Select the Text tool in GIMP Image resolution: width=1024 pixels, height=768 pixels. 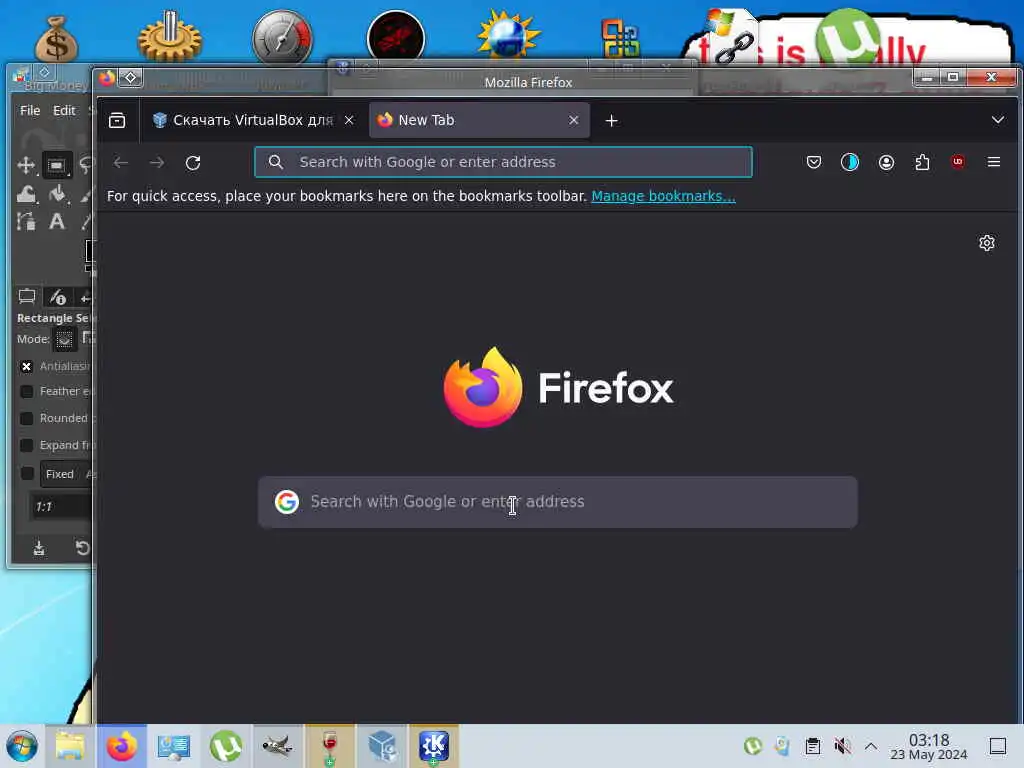57,222
